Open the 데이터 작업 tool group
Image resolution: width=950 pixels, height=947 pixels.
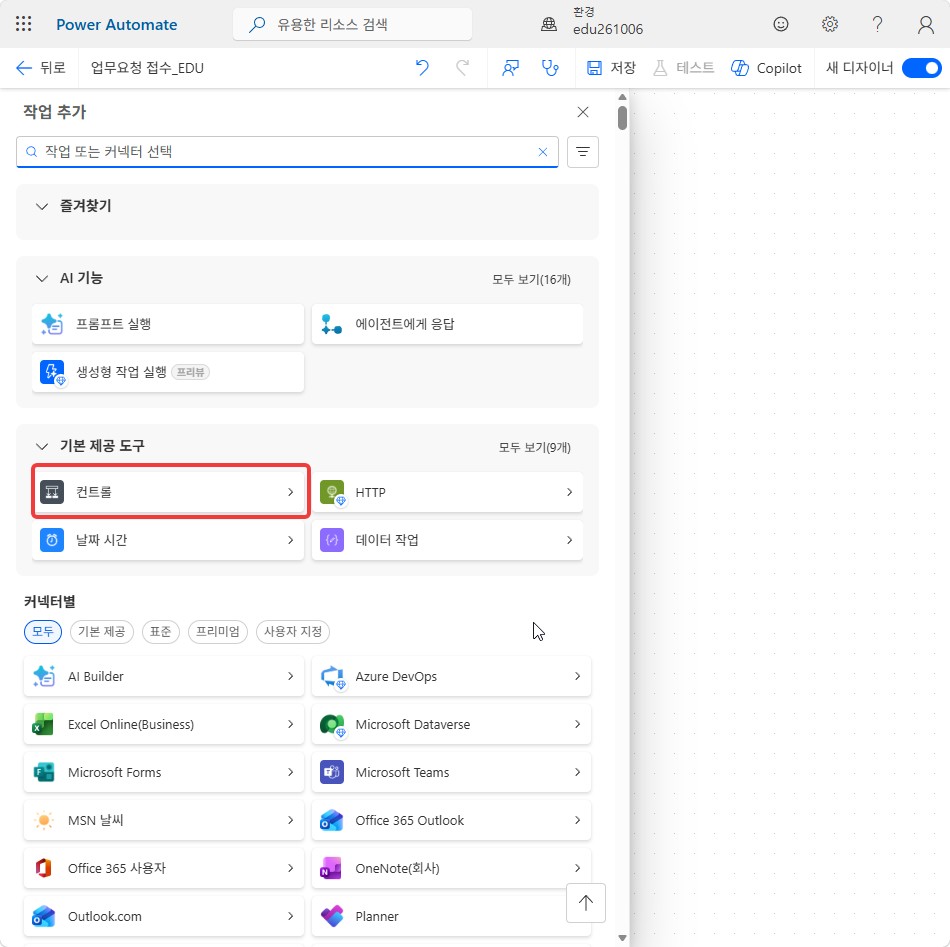447,540
